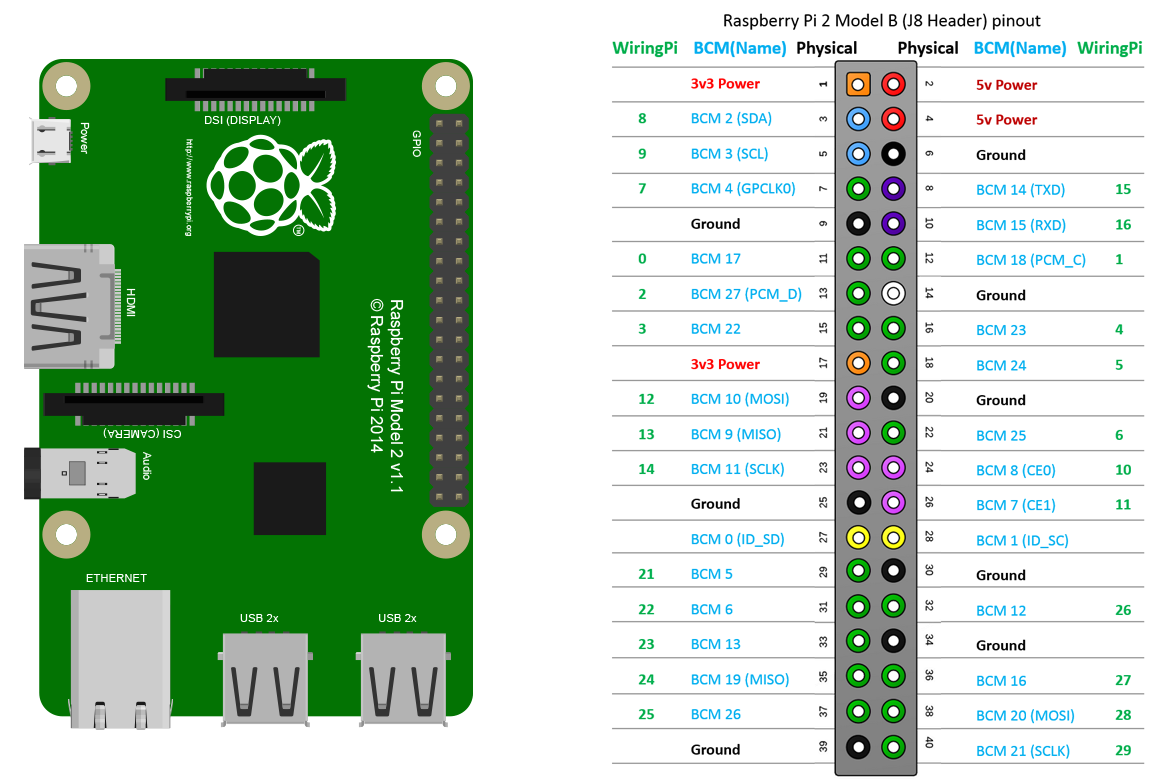This screenshot has width=1175, height=779.
Task: Click the black pin 6 Ground circle
Action: [x=893, y=154]
